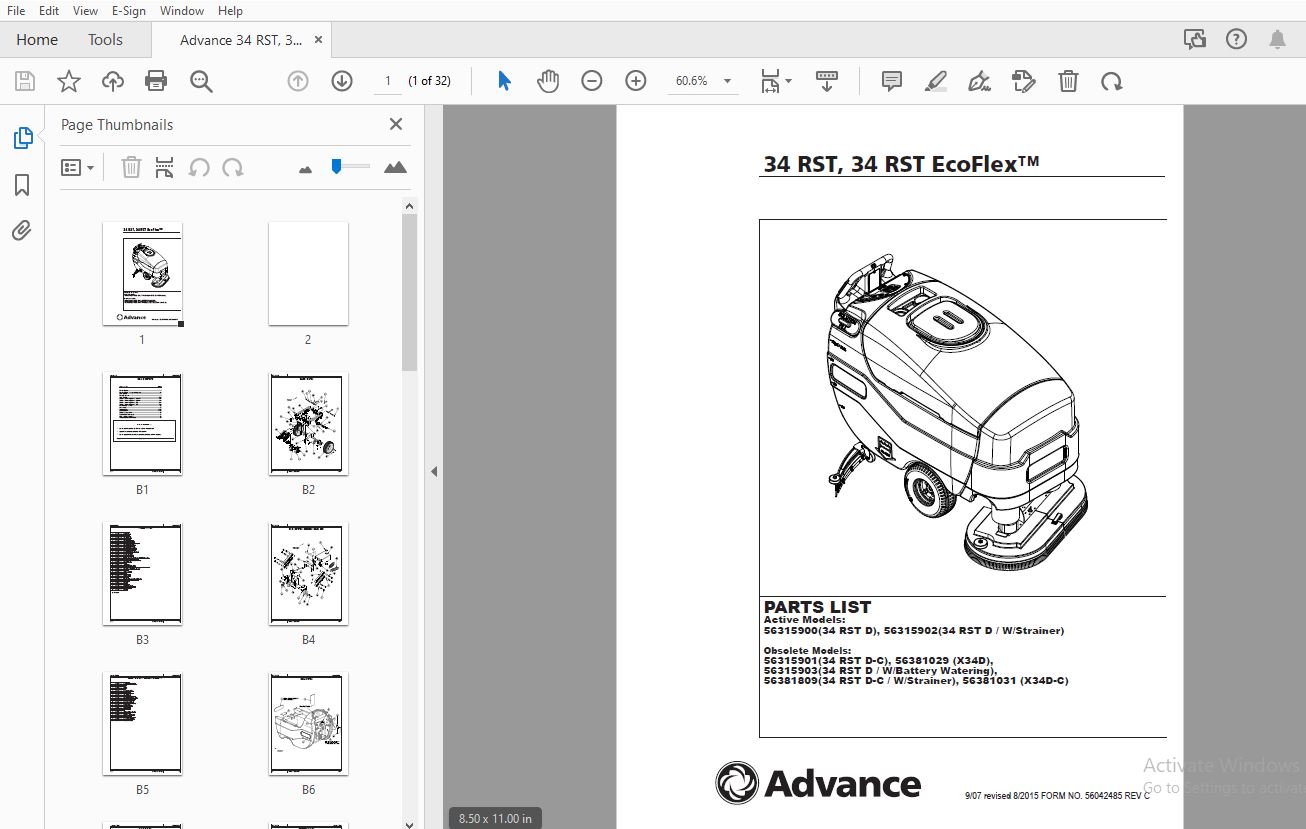Open the File menu
This screenshot has height=829, width=1306.
16,10
